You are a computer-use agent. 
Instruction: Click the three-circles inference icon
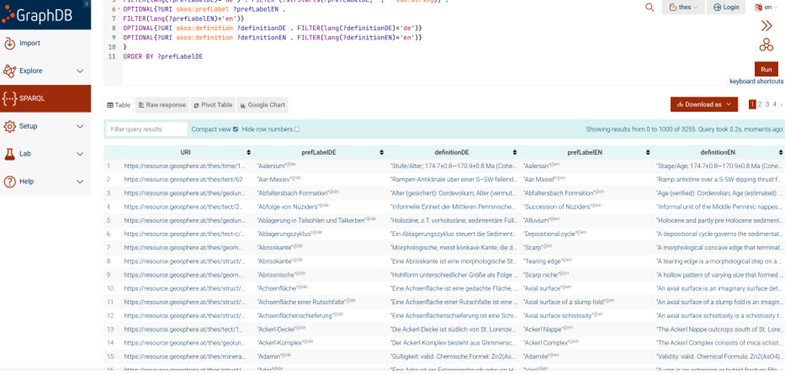766,45
